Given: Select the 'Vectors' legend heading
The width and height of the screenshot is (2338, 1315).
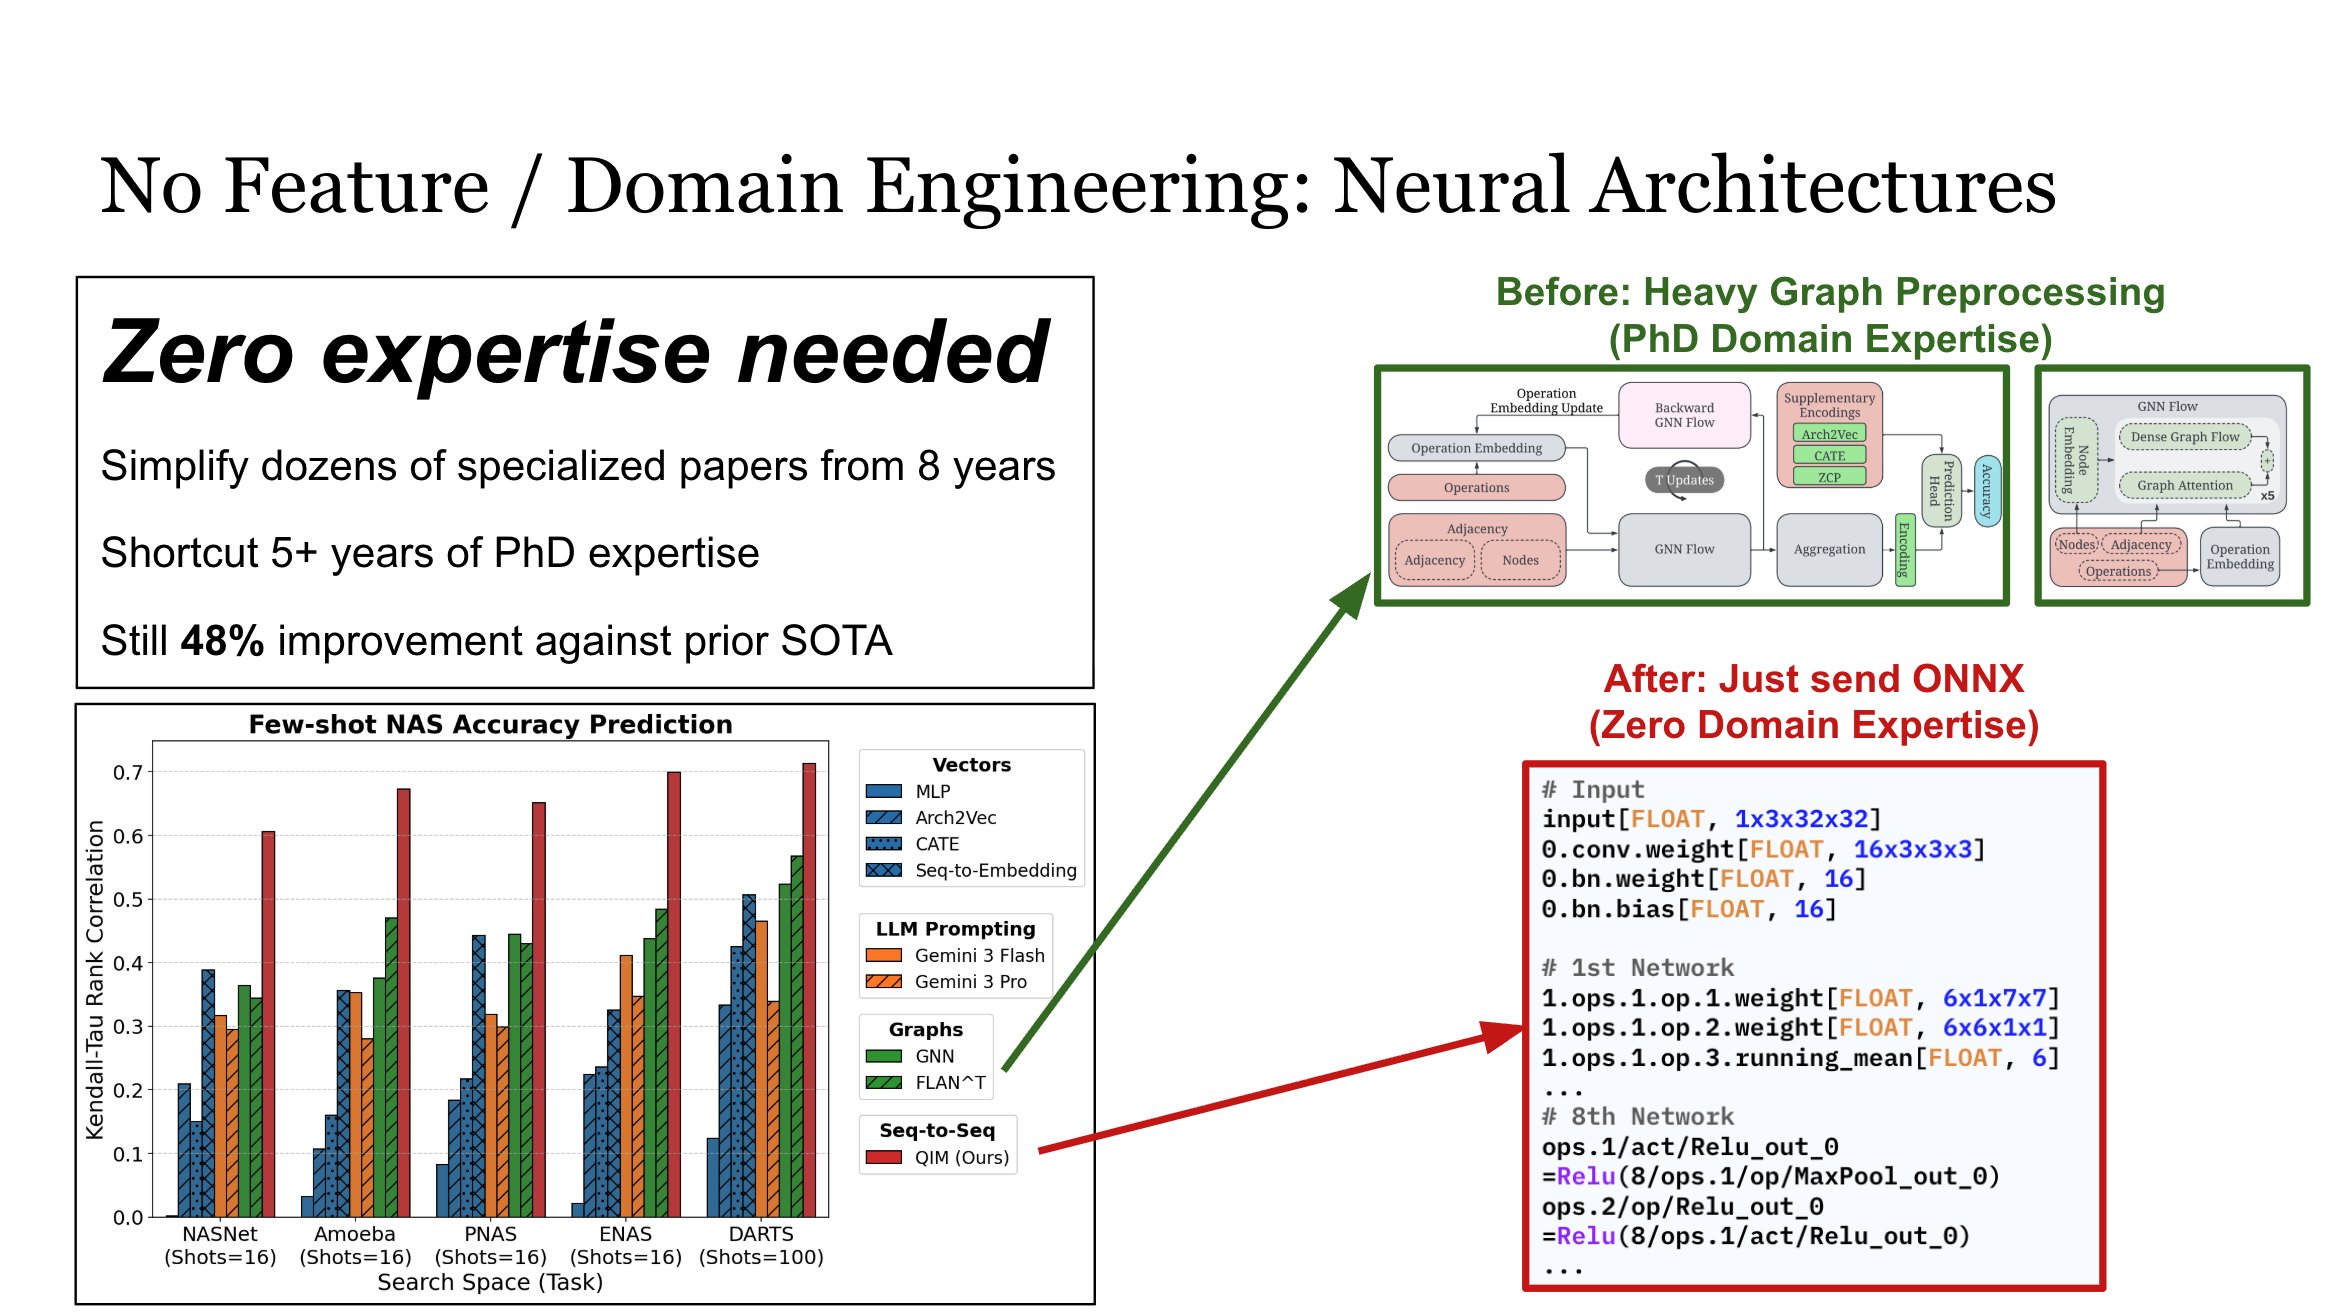Looking at the screenshot, I should coord(971,765).
